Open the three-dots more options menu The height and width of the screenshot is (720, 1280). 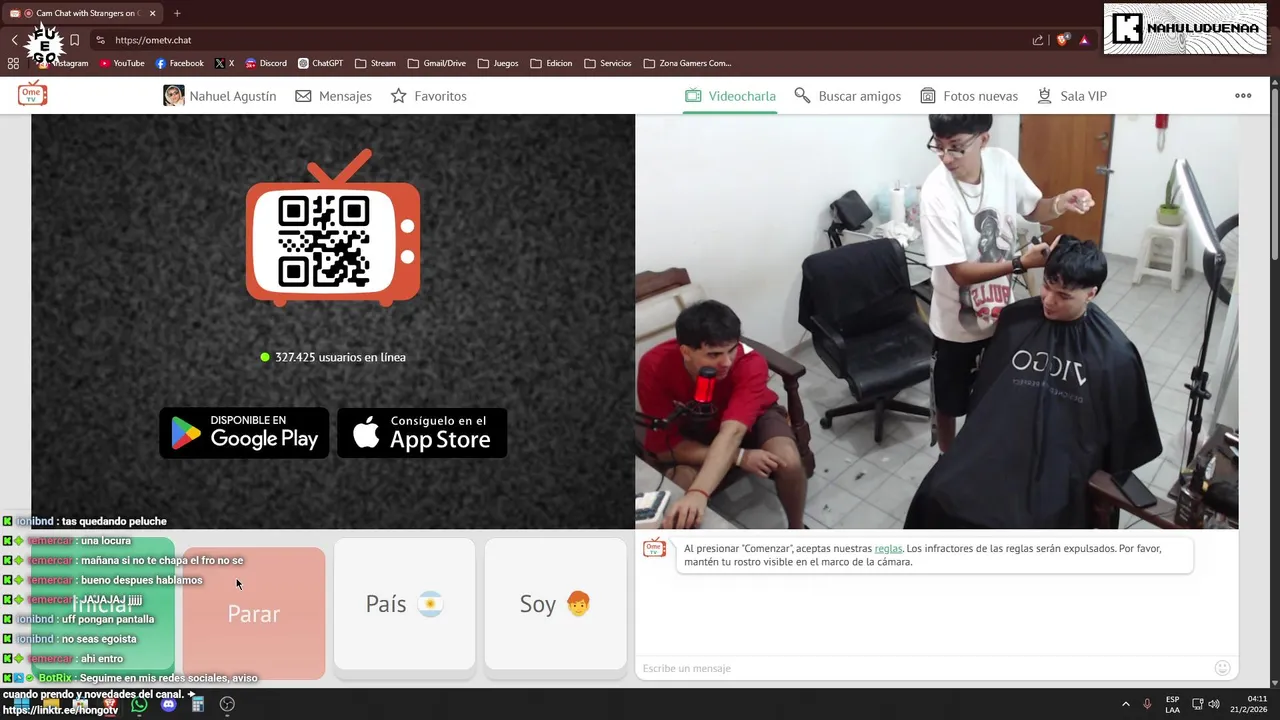[x=1243, y=96]
